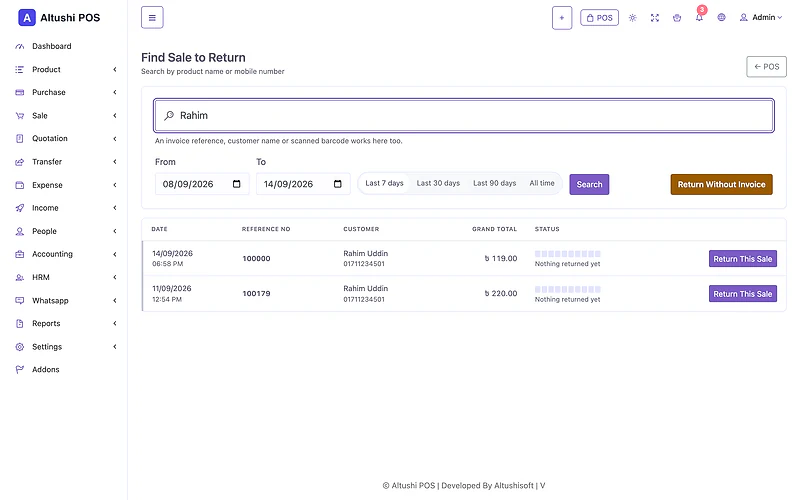Open Dashboard from the sidebar

[52, 46]
